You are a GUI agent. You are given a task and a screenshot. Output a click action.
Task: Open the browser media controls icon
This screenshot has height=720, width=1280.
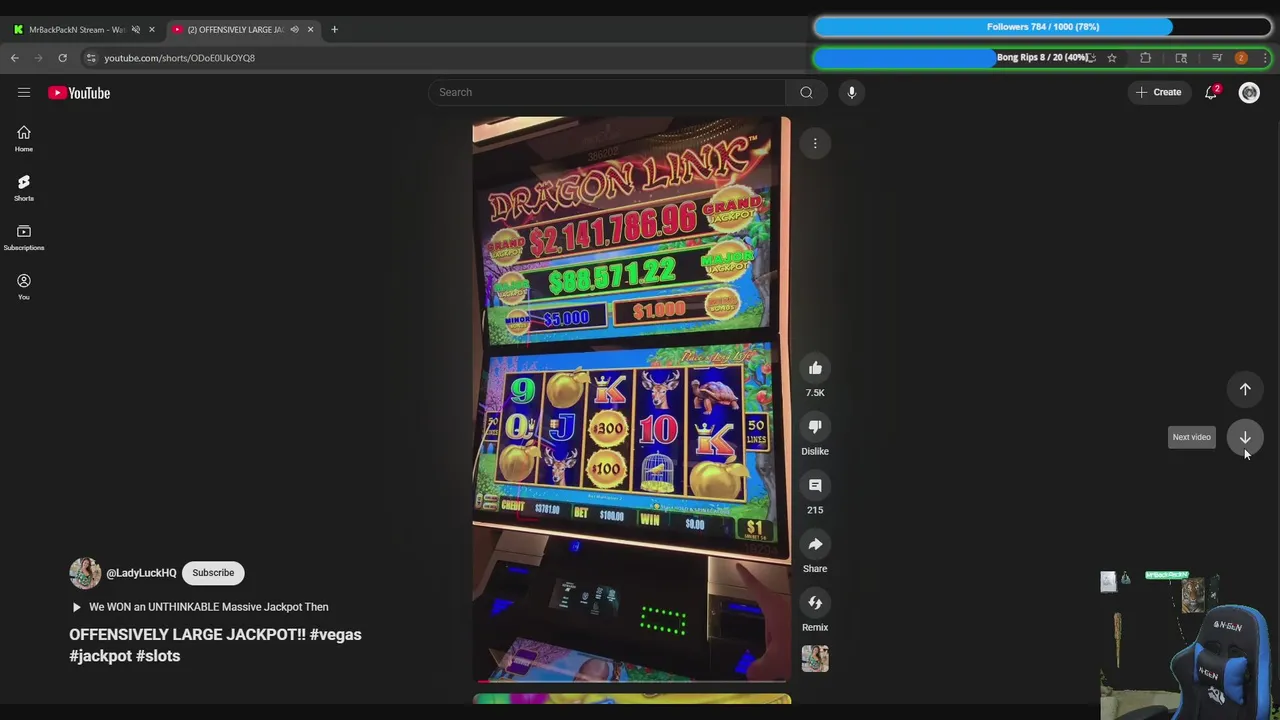(1217, 58)
